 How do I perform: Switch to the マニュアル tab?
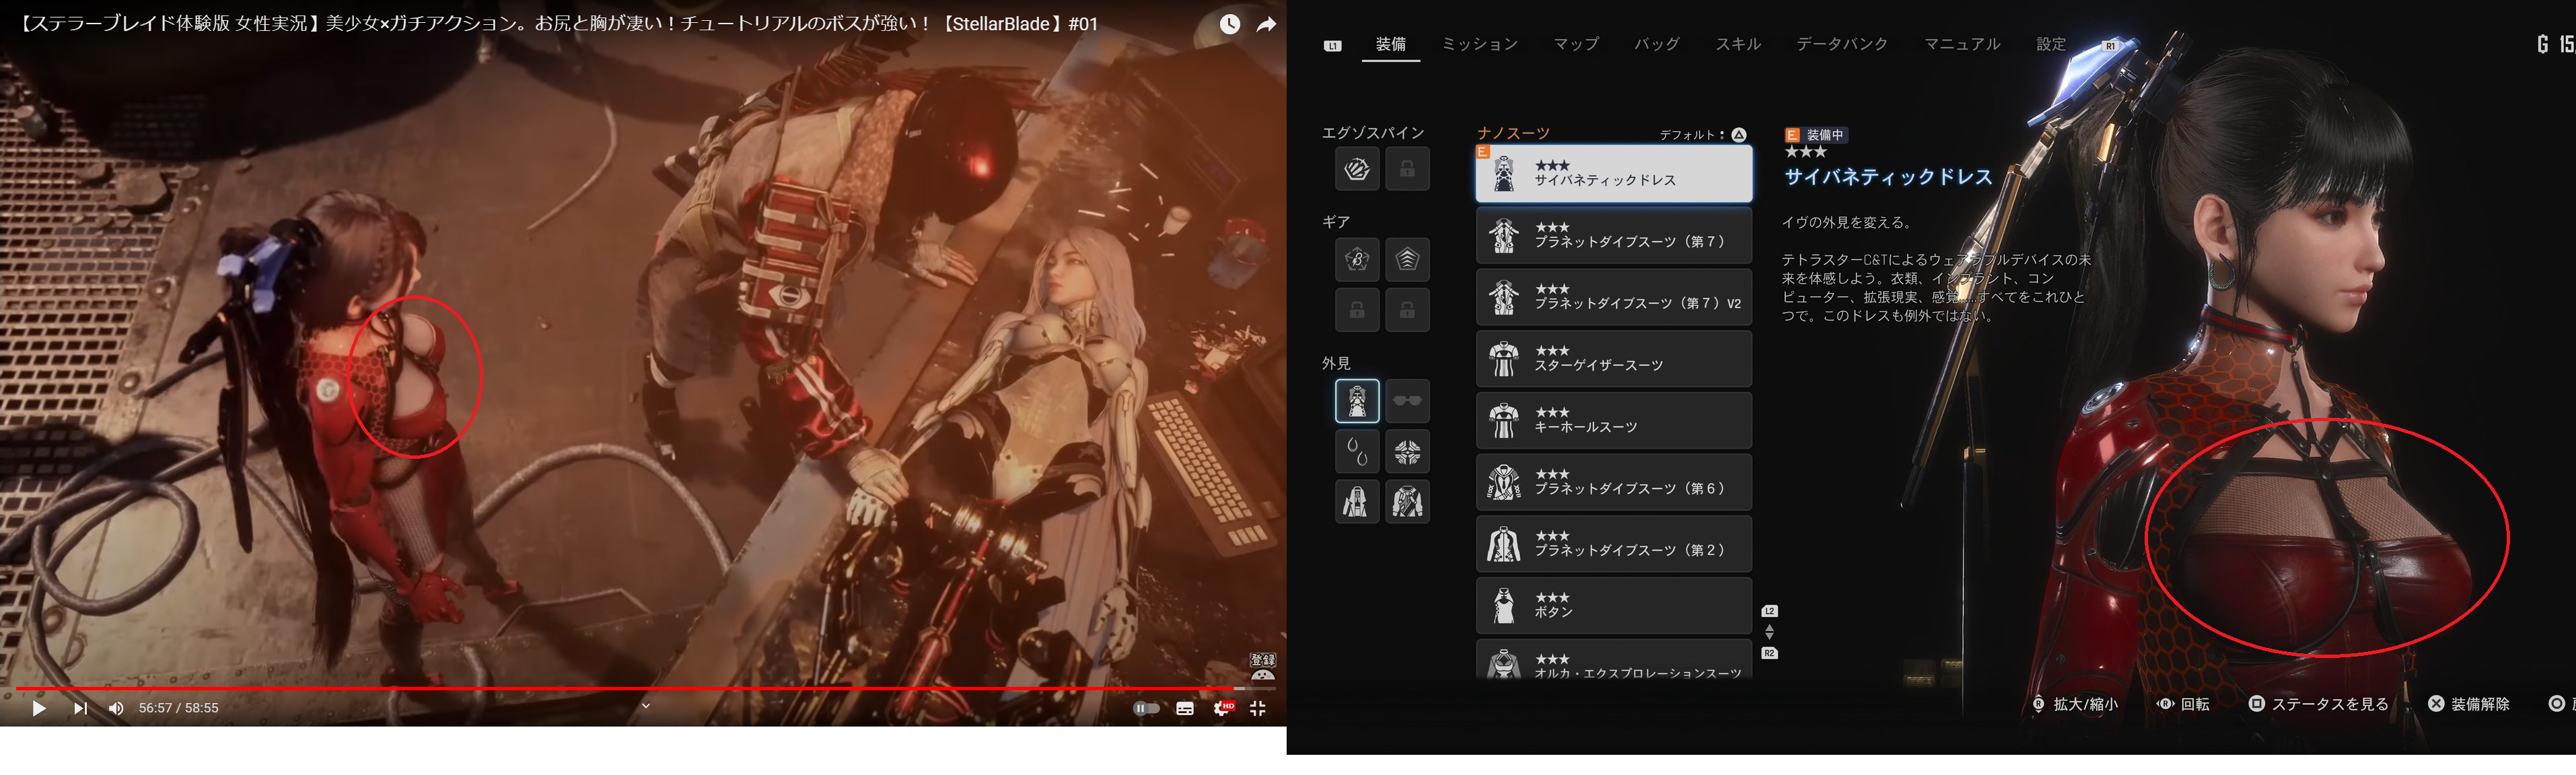point(1962,44)
